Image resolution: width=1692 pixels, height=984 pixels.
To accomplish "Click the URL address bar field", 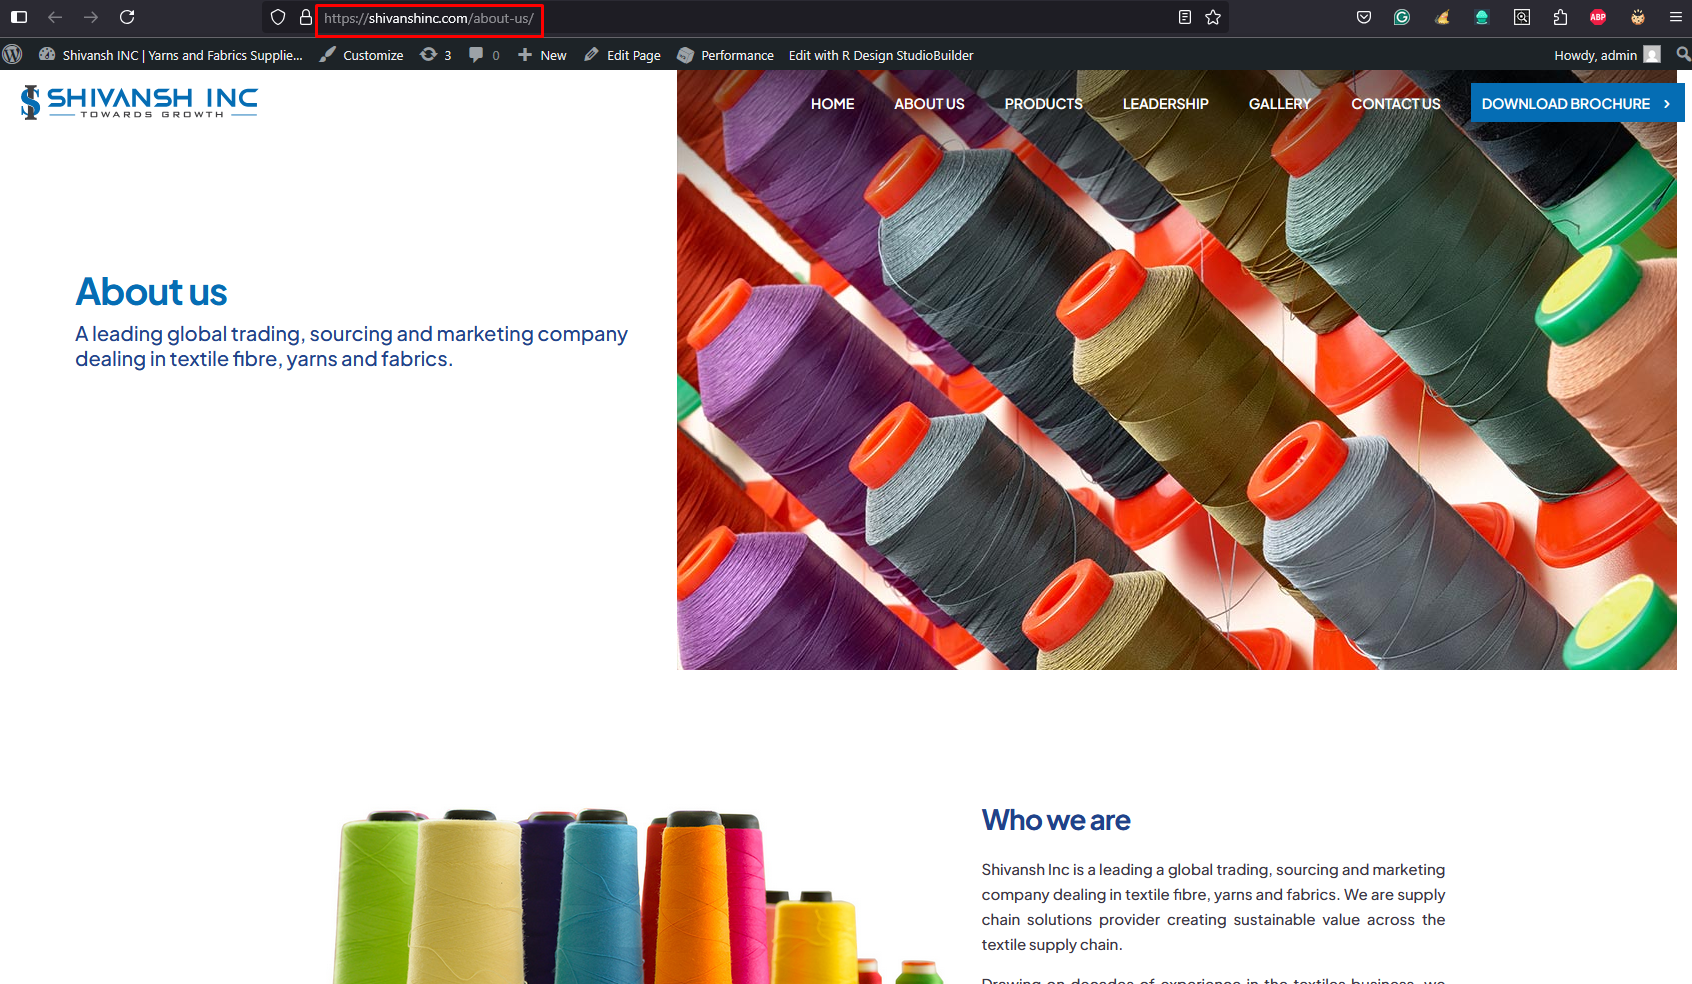I will (700, 18).
